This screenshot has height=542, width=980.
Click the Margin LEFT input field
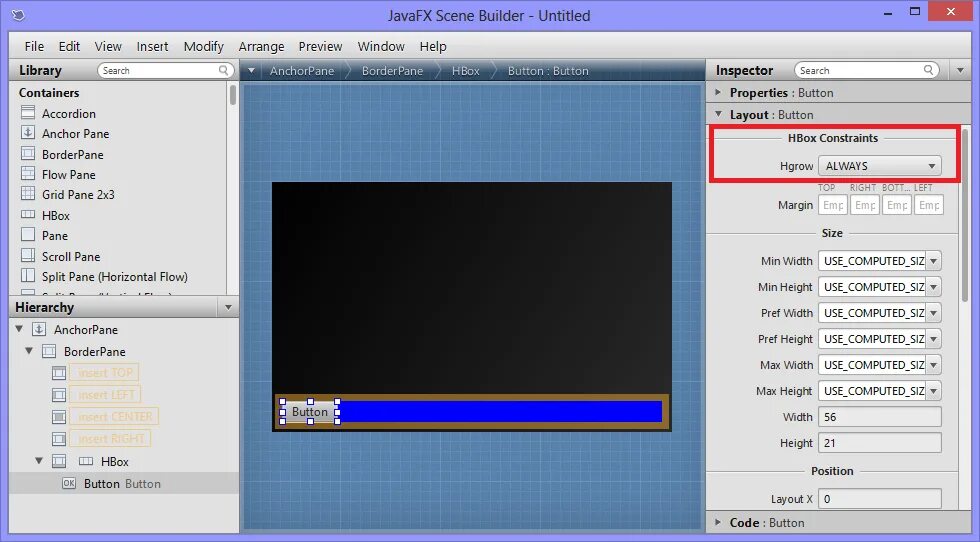(929, 205)
